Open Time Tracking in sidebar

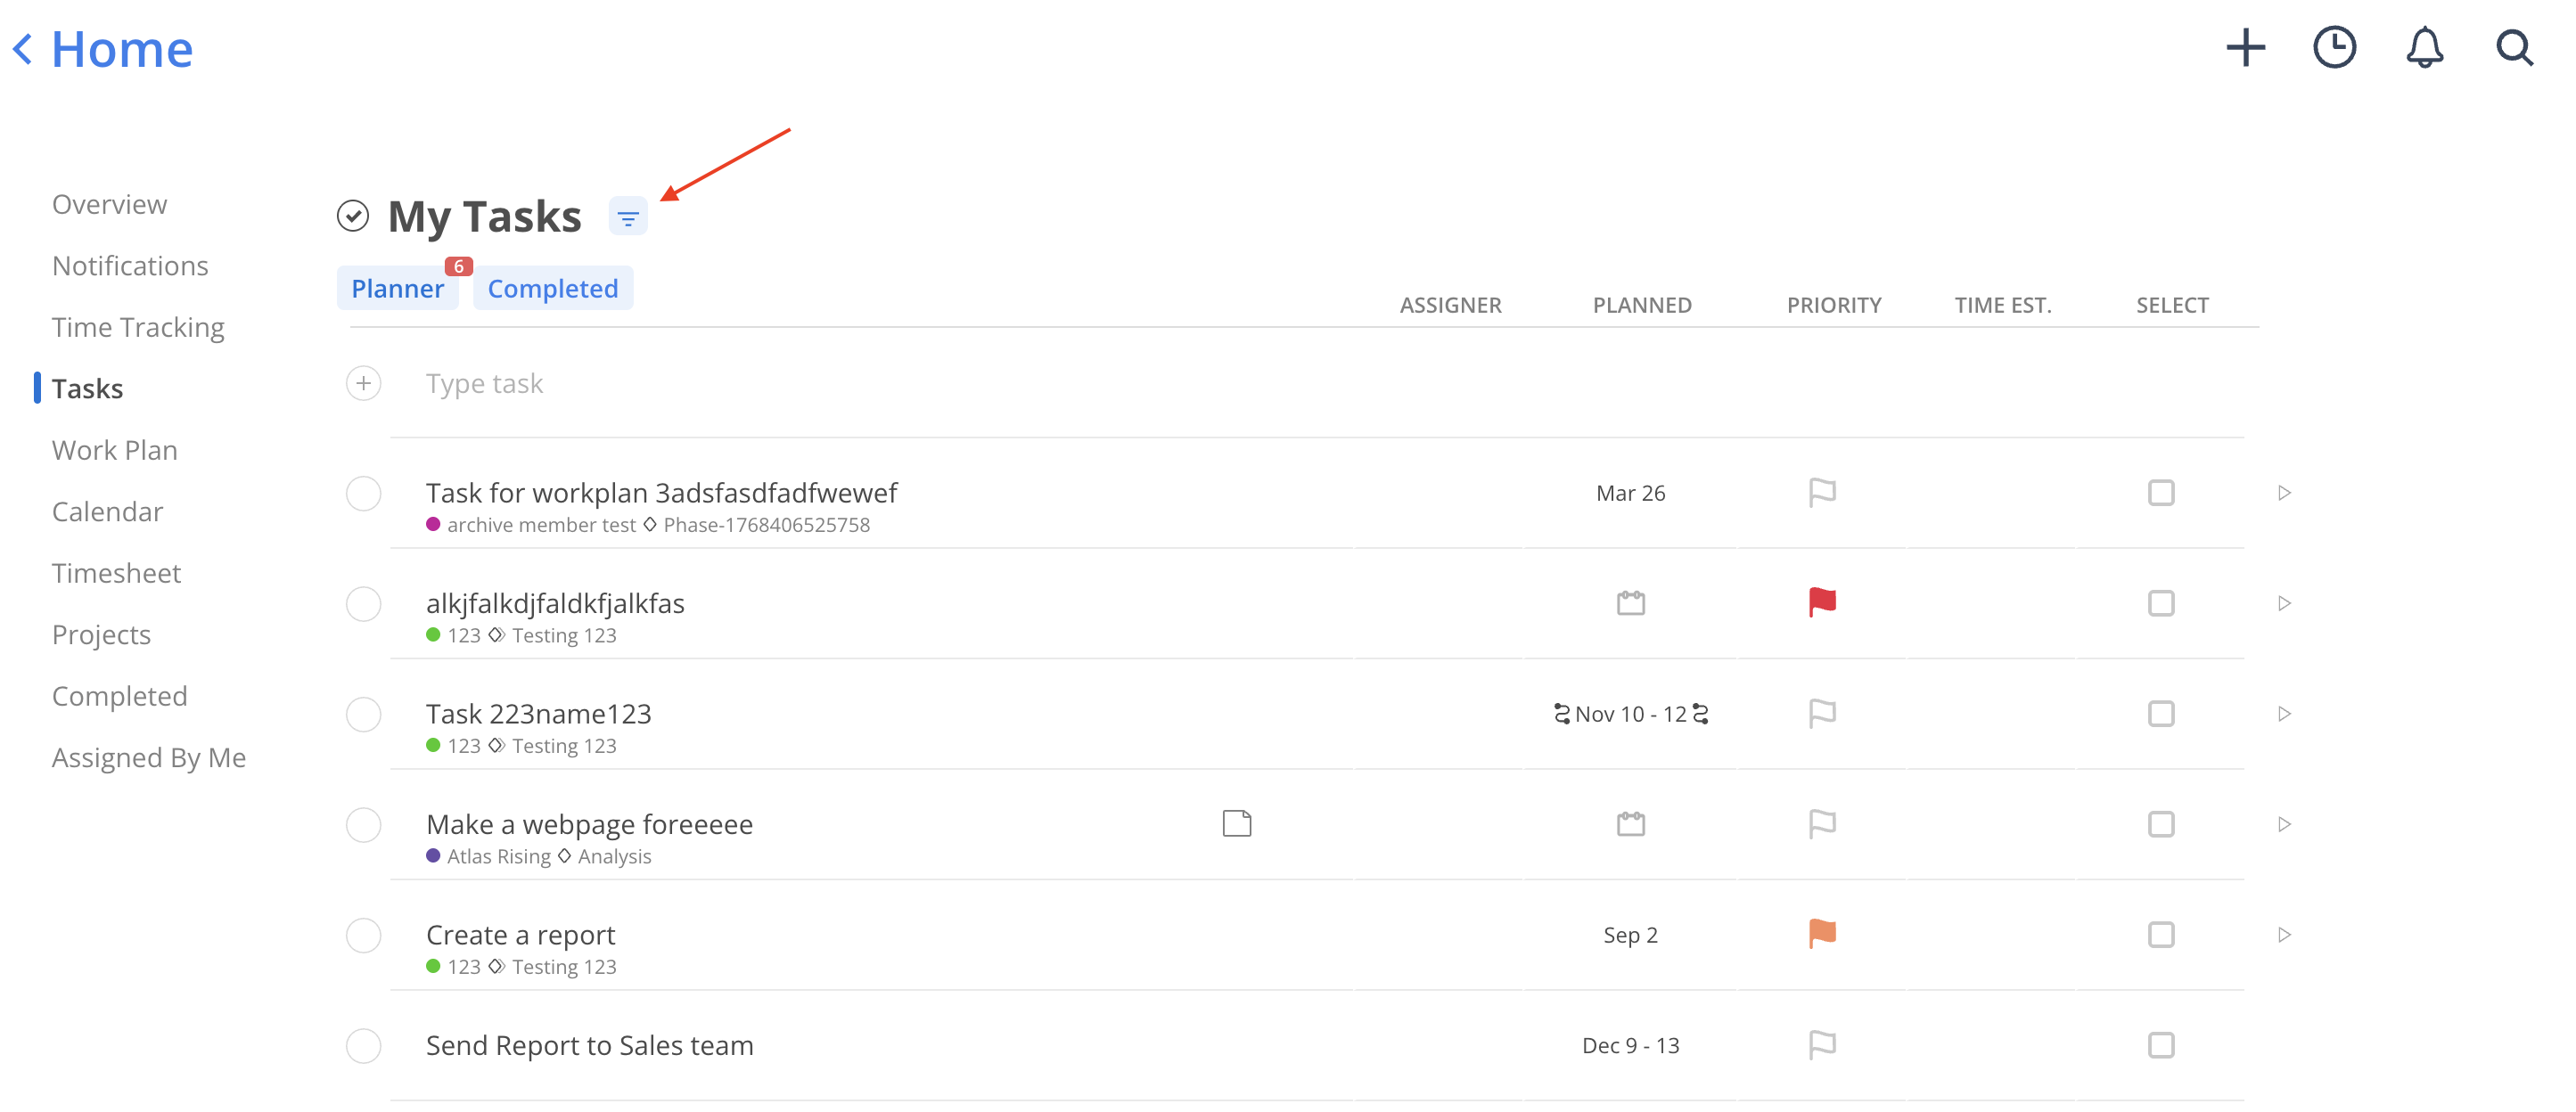click(x=138, y=327)
